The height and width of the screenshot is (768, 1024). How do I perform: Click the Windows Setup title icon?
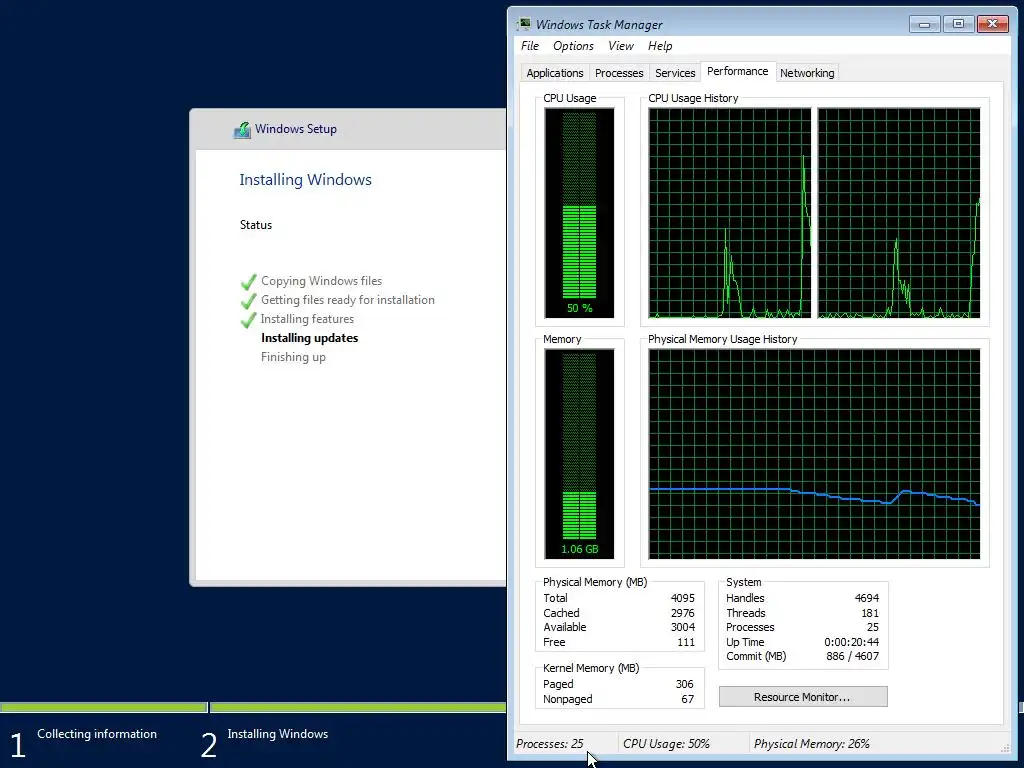click(242, 129)
